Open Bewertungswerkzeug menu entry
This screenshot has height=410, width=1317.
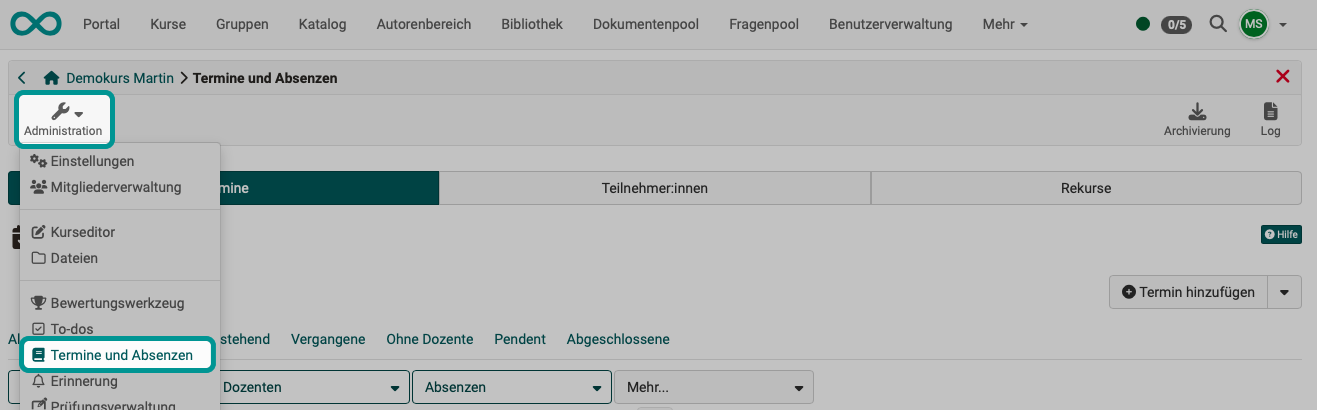(119, 303)
